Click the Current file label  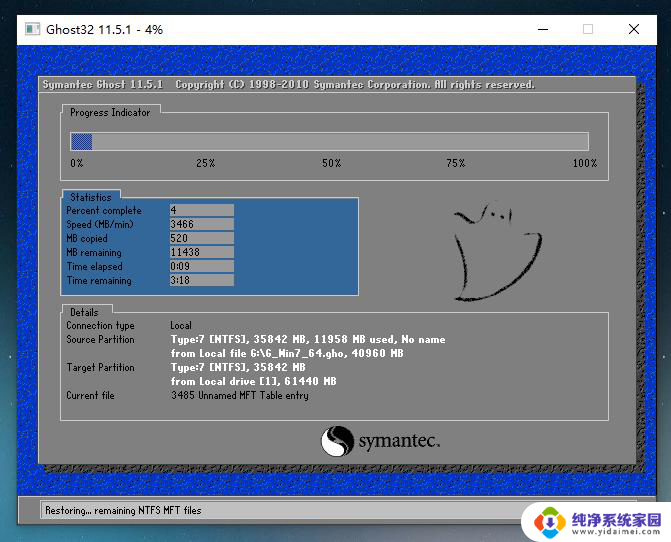[x=90, y=395]
